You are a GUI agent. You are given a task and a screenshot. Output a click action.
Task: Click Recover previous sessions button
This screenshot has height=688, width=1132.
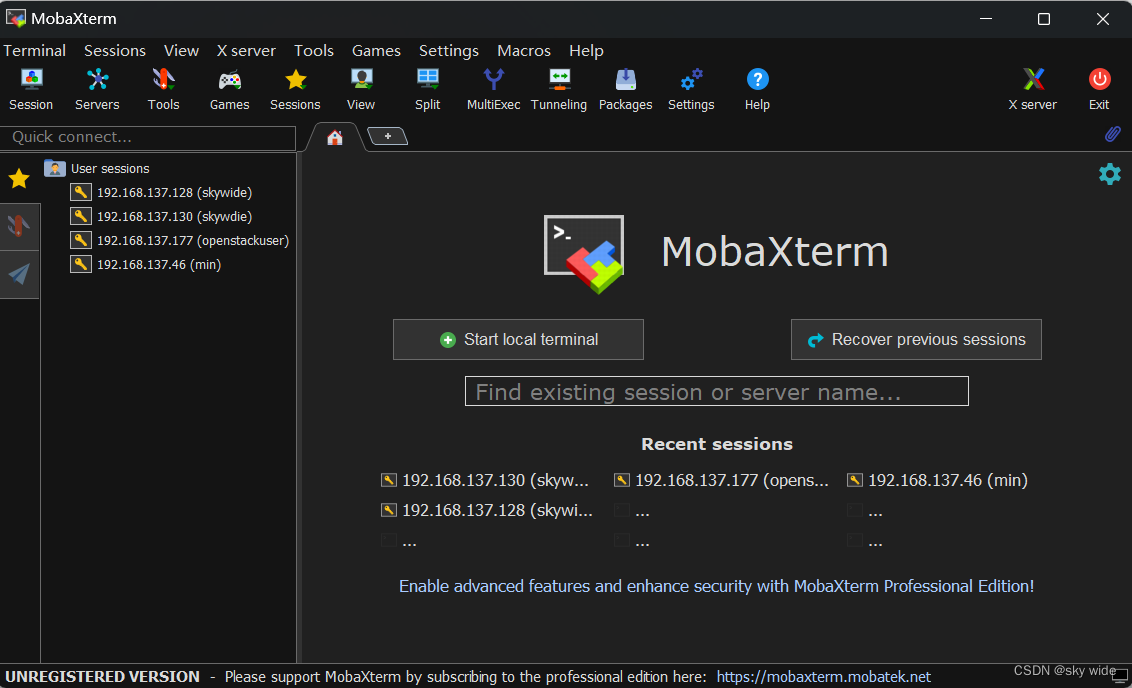point(916,339)
